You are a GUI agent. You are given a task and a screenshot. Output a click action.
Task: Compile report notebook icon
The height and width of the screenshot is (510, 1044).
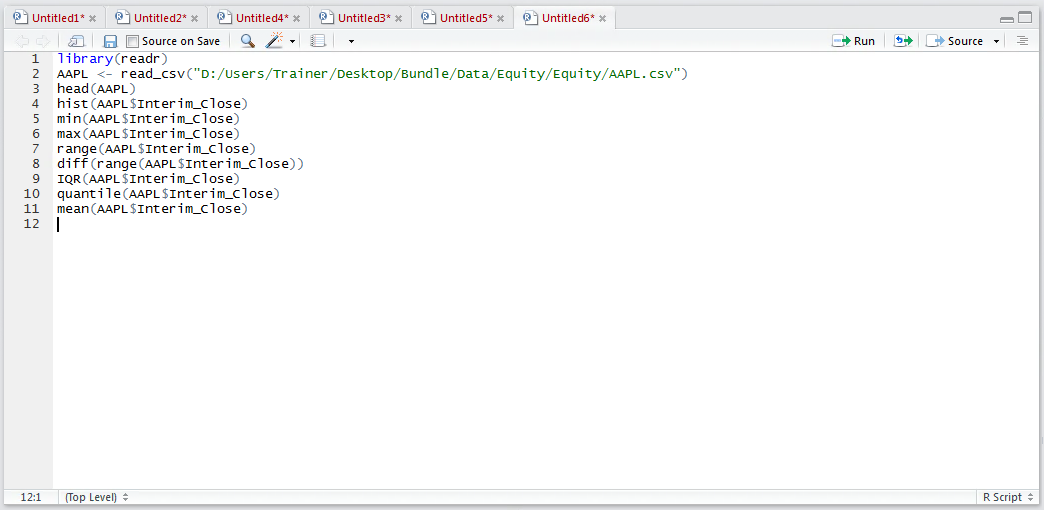(318, 41)
